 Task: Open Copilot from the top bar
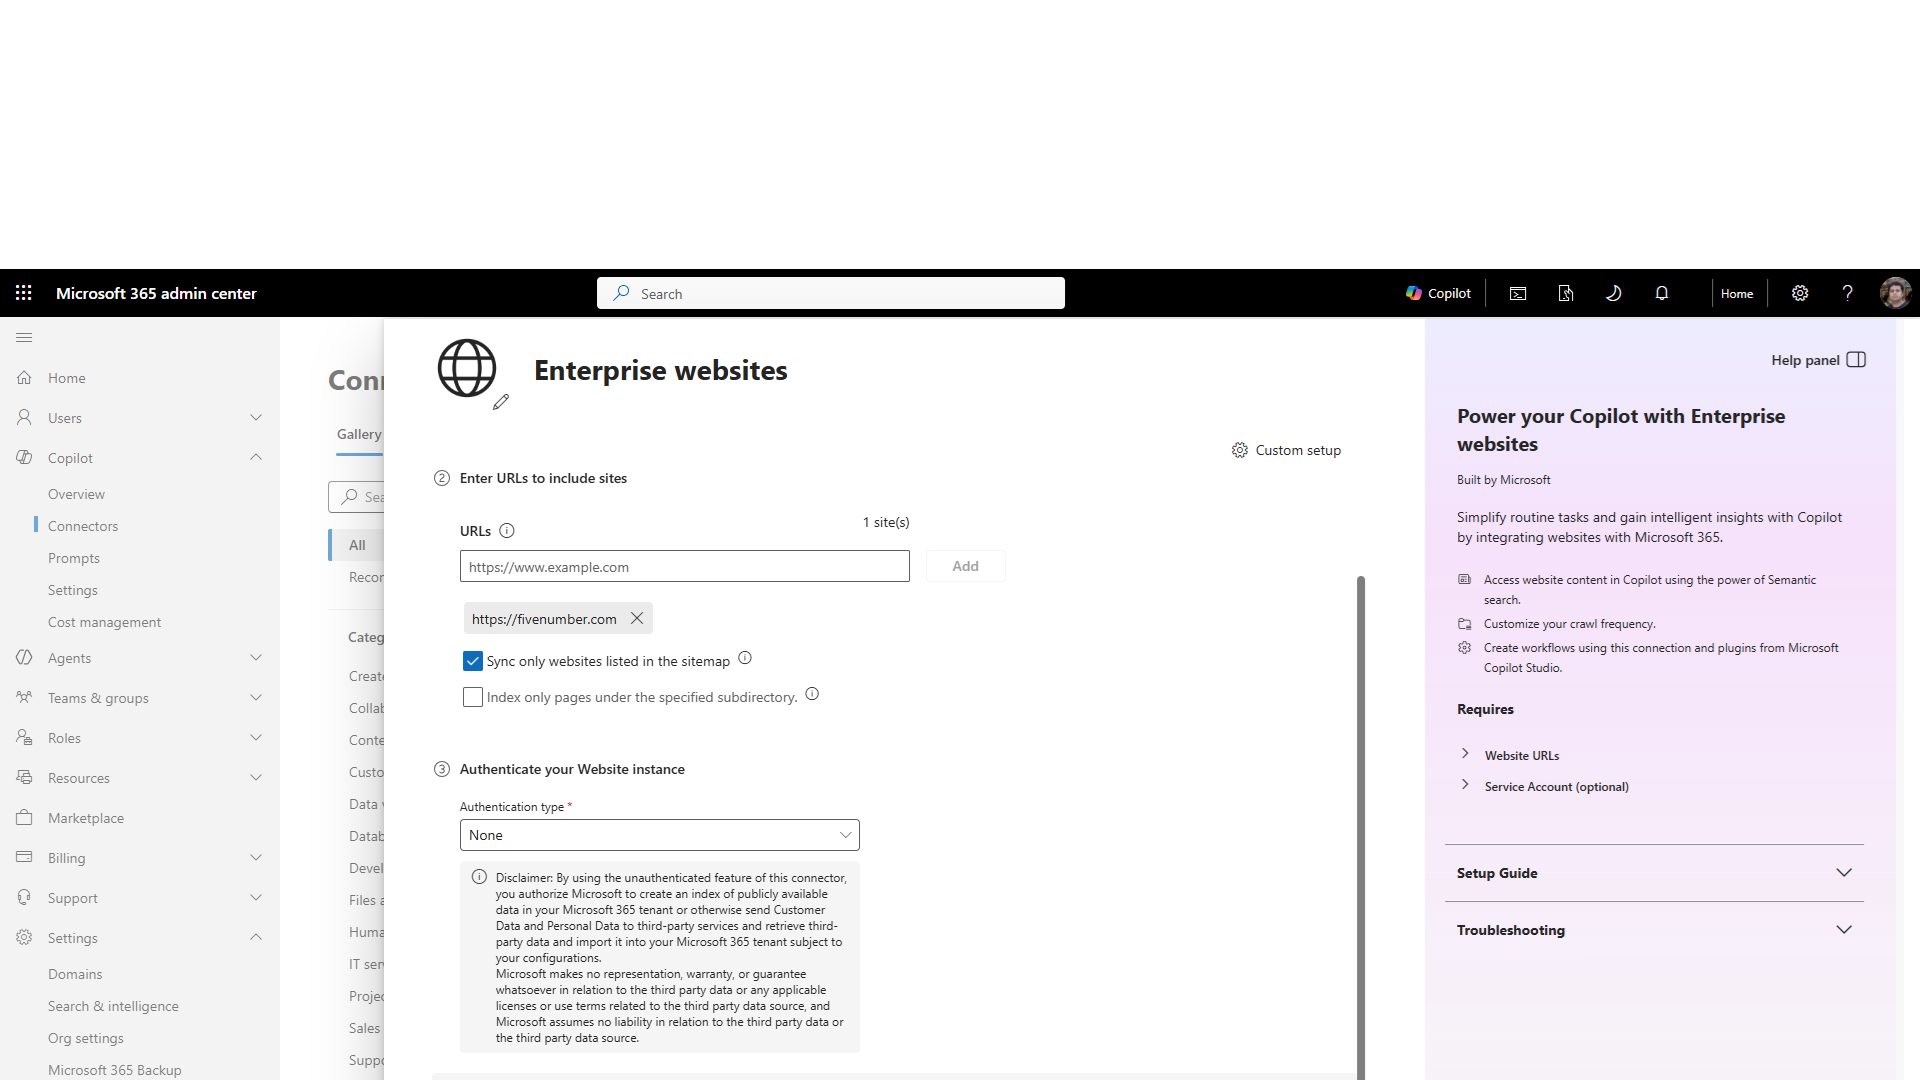pyautogui.click(x=1438, y=293)
